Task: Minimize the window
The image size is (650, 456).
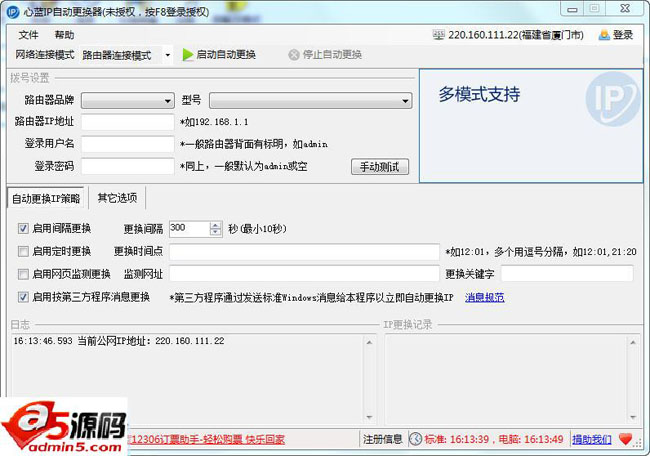Action: click(x=572, y=9)
